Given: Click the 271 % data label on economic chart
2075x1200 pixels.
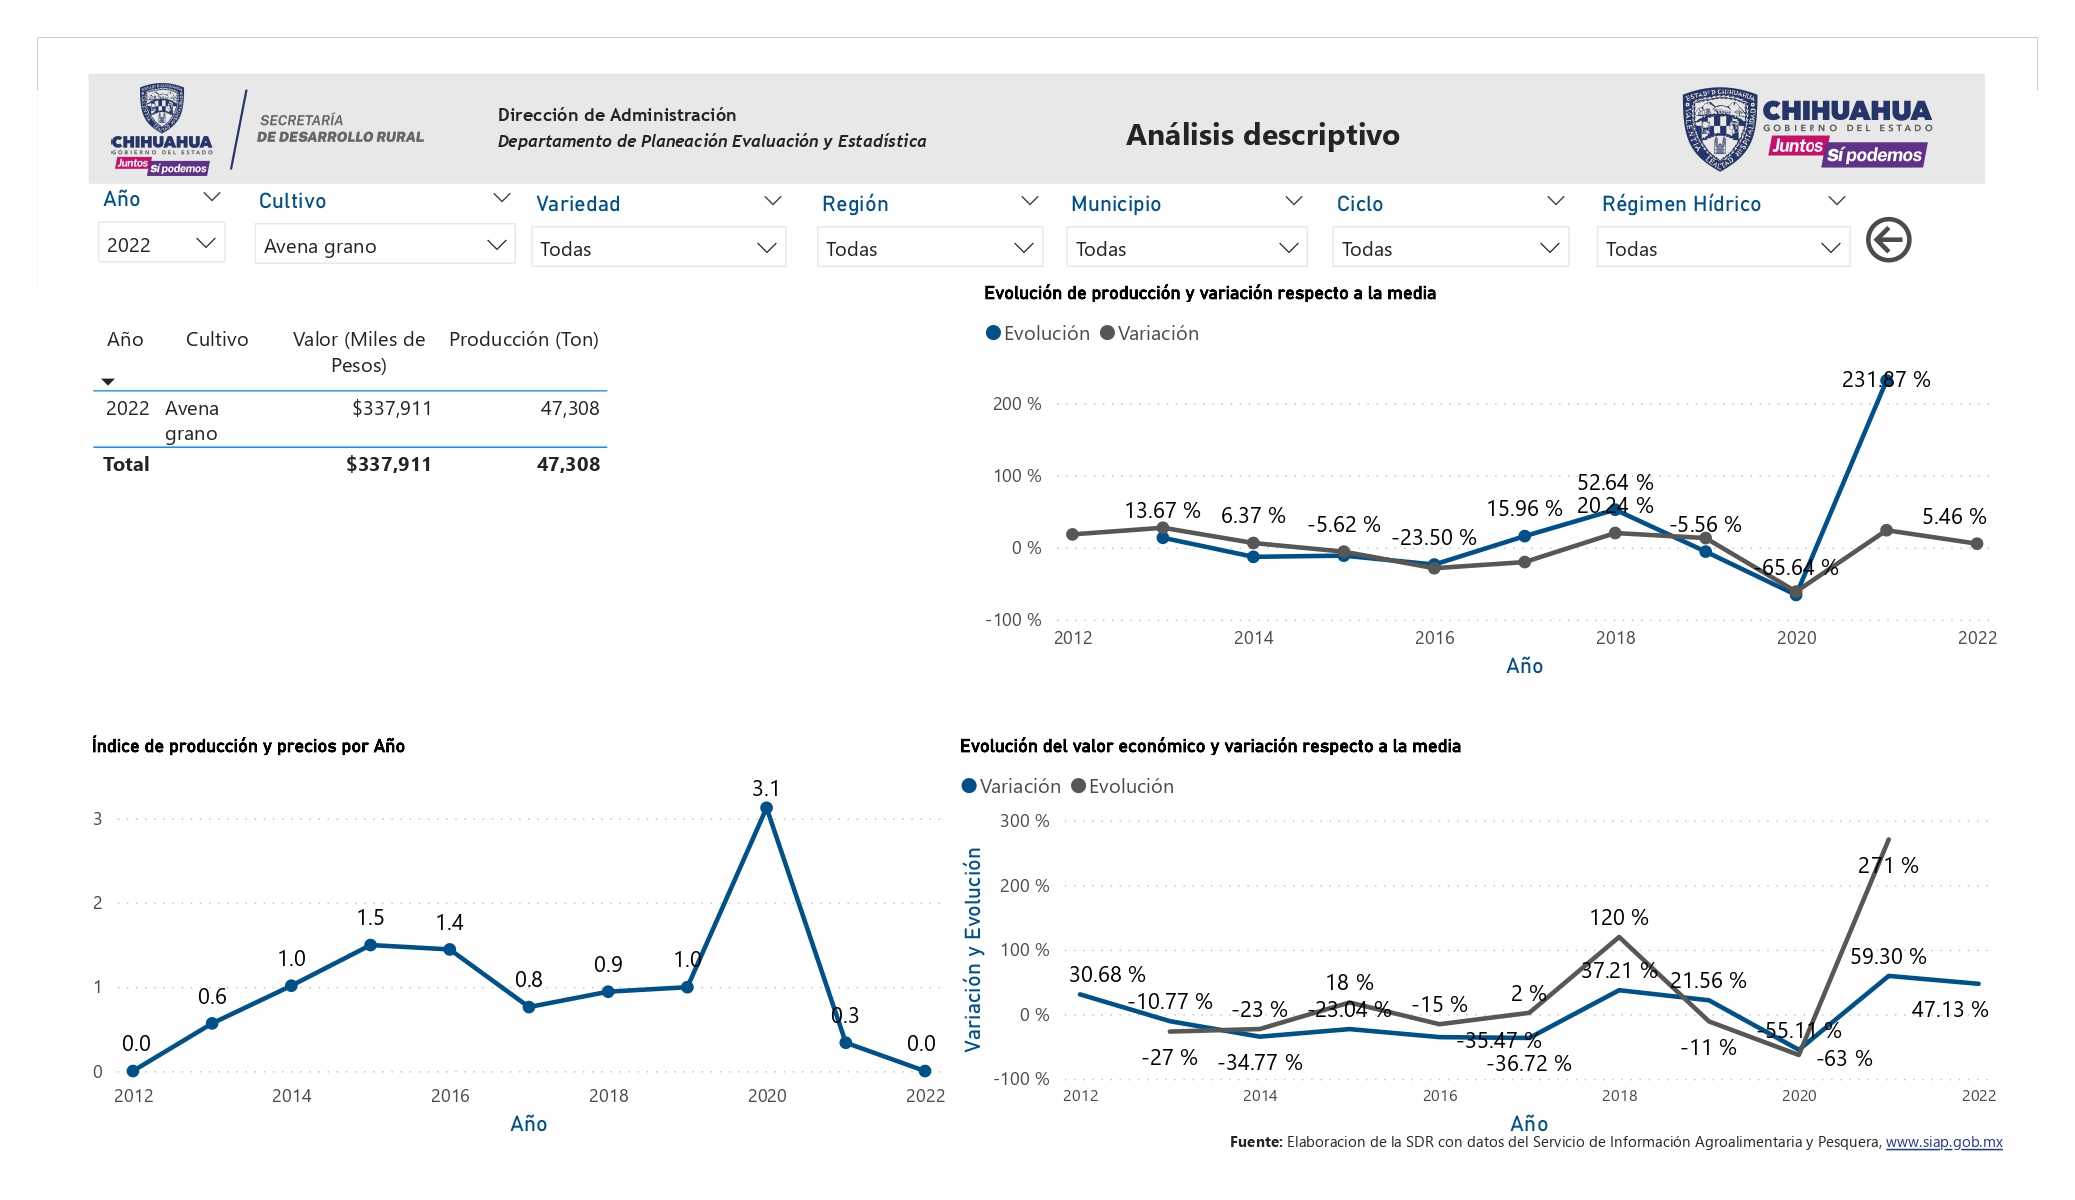Looking at the screenshot, I should 1888,865.
